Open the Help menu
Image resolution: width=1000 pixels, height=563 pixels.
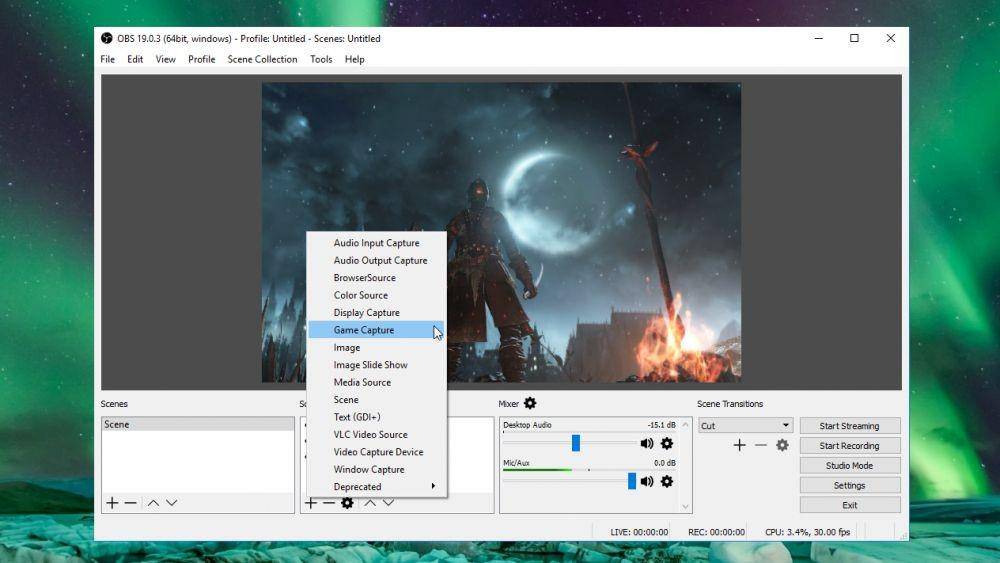tap(355, 59)
